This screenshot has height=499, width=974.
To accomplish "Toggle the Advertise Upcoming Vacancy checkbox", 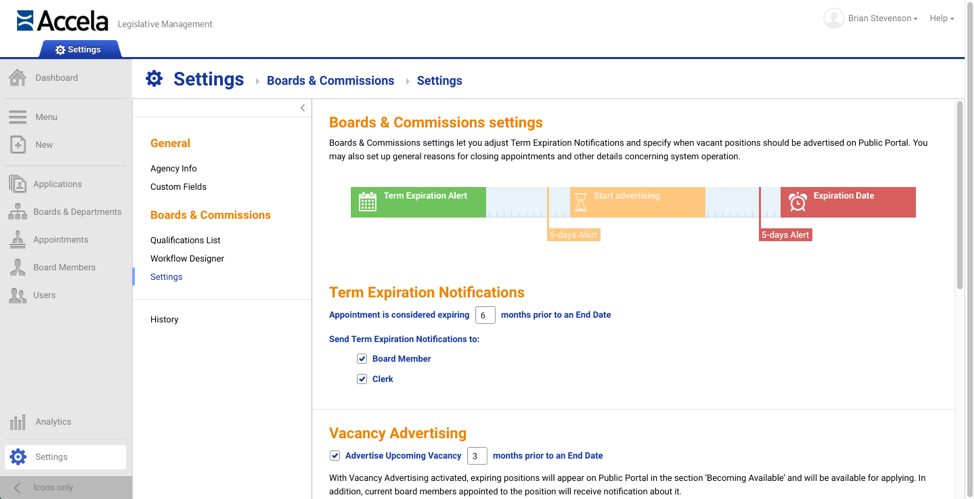I will 334,456.
